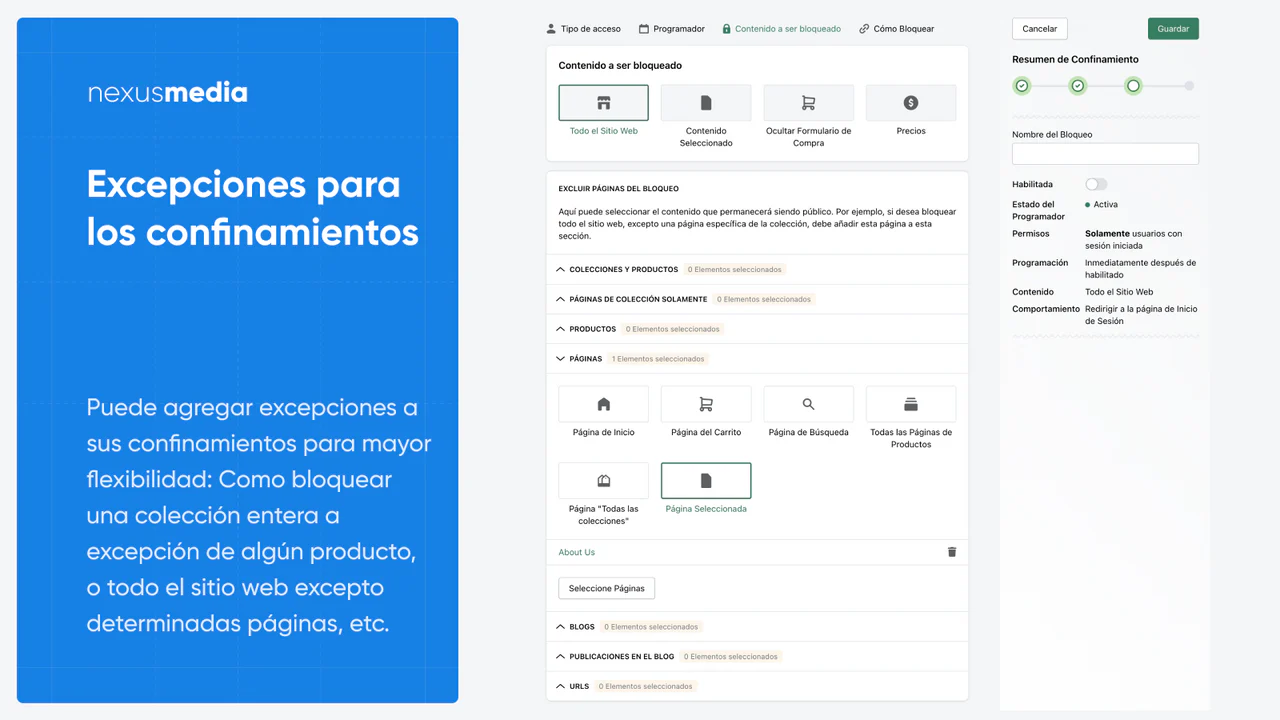Screen dimensions: 1280x720
Task: Open the Programador tab
Action: click(x=672, y=29)
